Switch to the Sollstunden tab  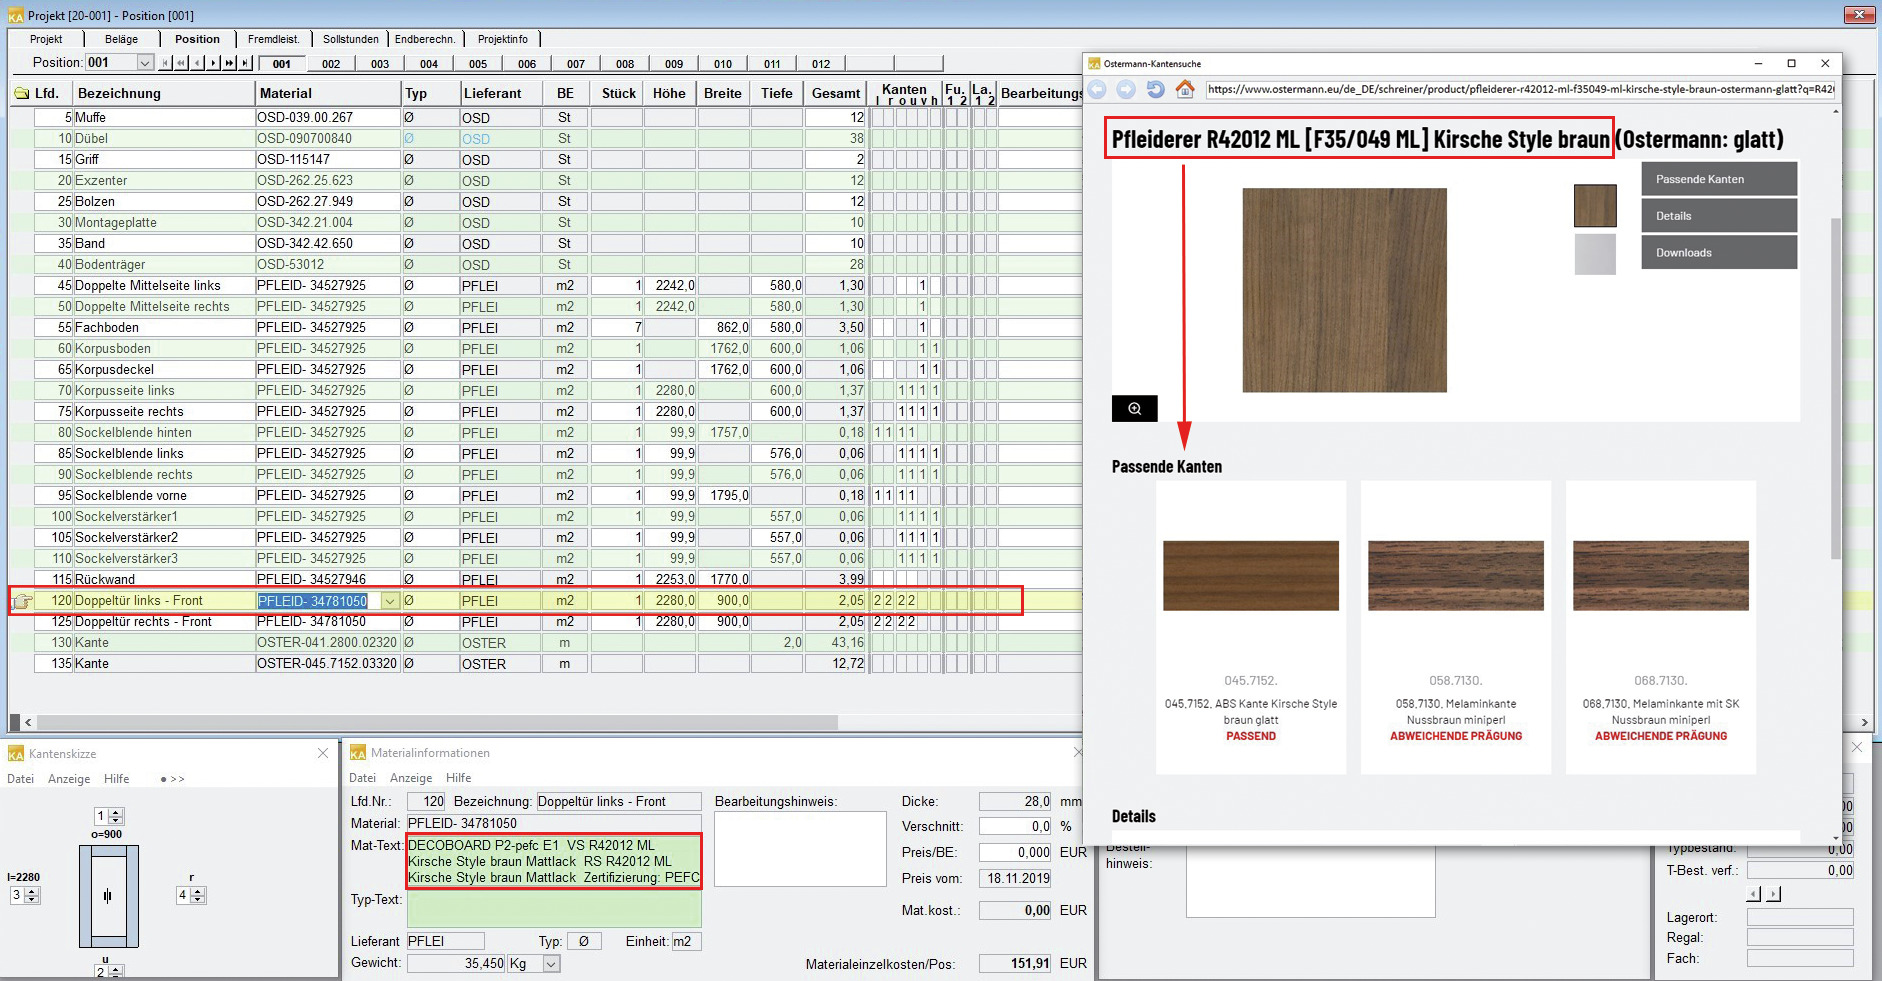(x=350, y=39)
